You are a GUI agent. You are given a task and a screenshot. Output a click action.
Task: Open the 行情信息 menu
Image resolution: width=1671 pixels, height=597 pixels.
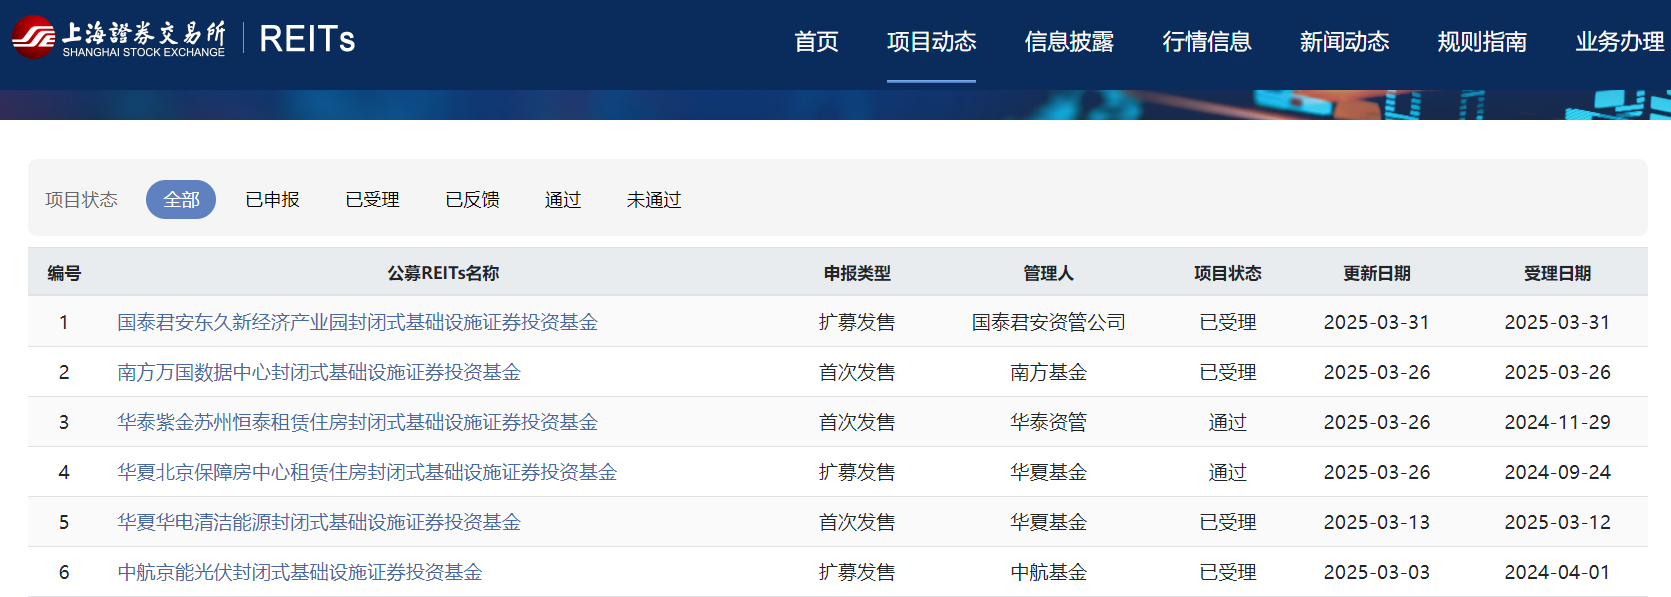pos(1207,41)
